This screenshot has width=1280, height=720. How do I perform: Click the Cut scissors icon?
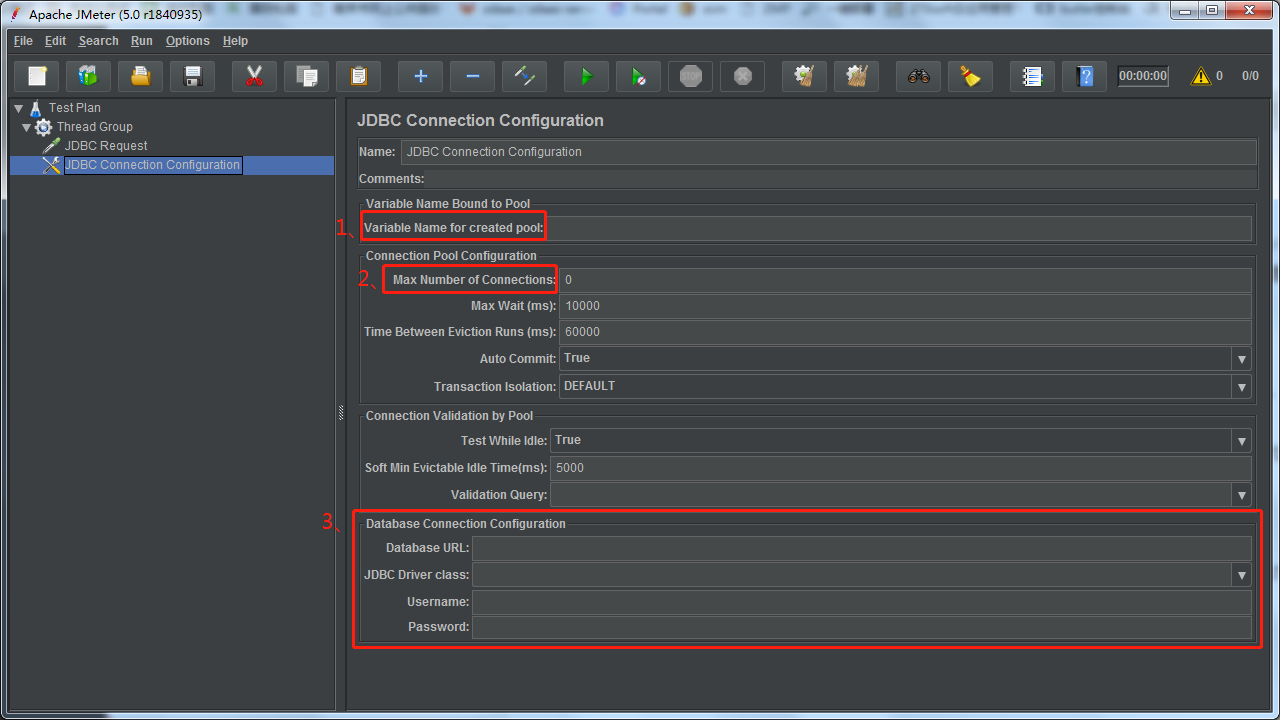coord(254,76)
